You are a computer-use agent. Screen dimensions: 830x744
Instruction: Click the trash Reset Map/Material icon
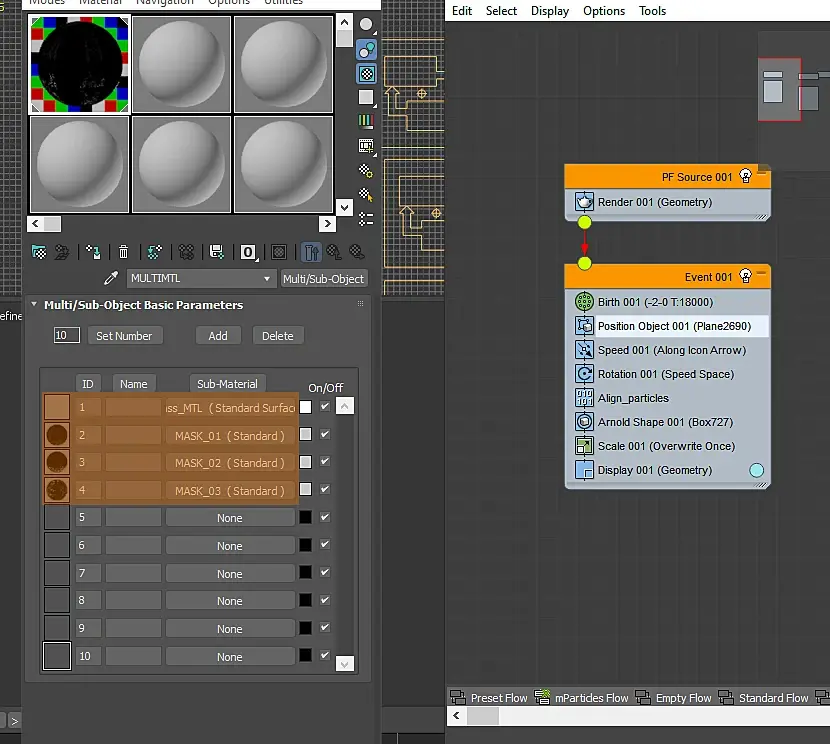click(x=123, y=252)
